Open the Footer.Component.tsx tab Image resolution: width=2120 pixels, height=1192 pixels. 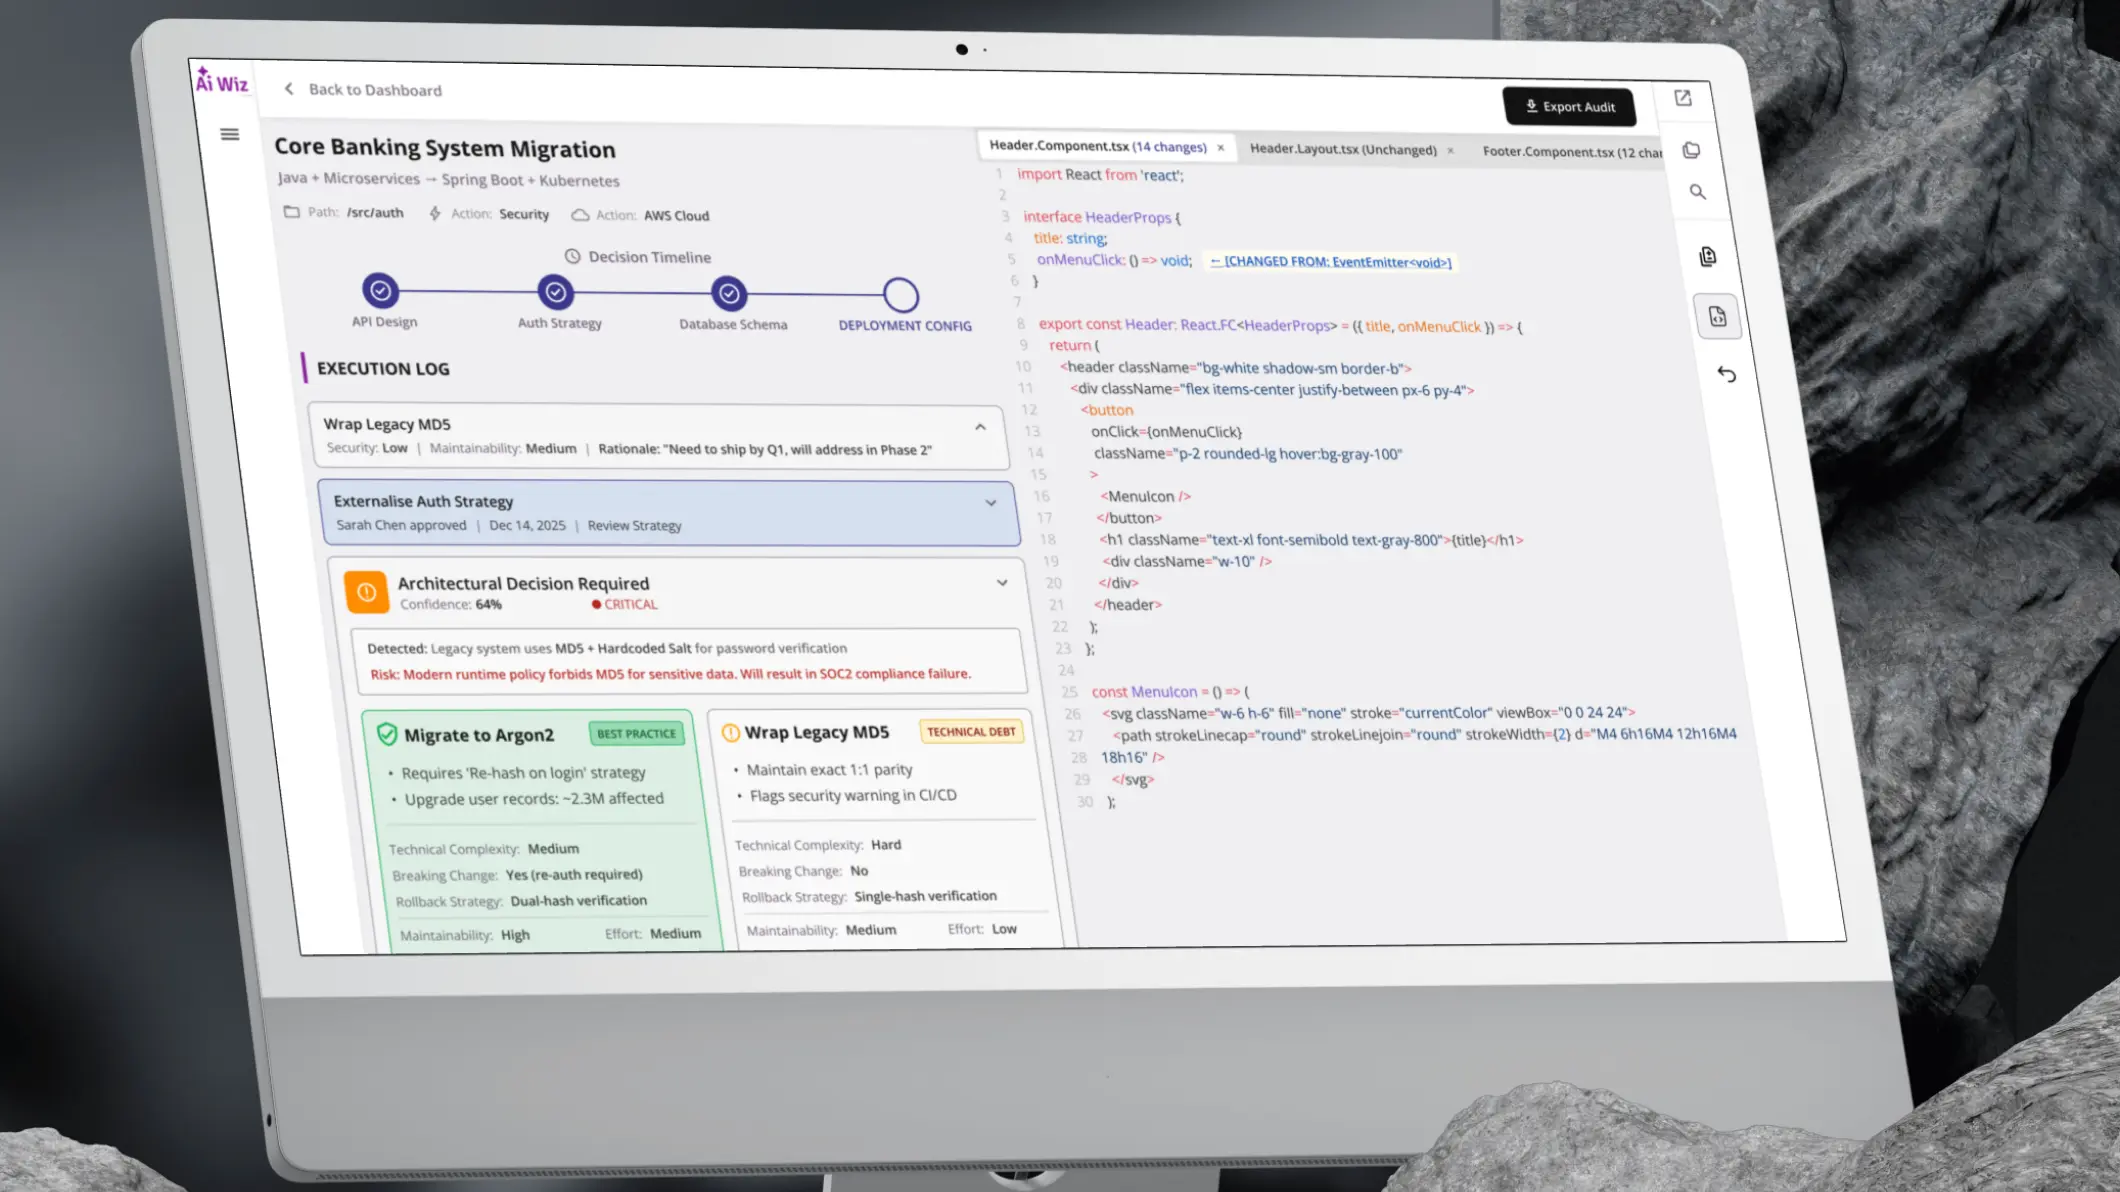point(1570,152)
